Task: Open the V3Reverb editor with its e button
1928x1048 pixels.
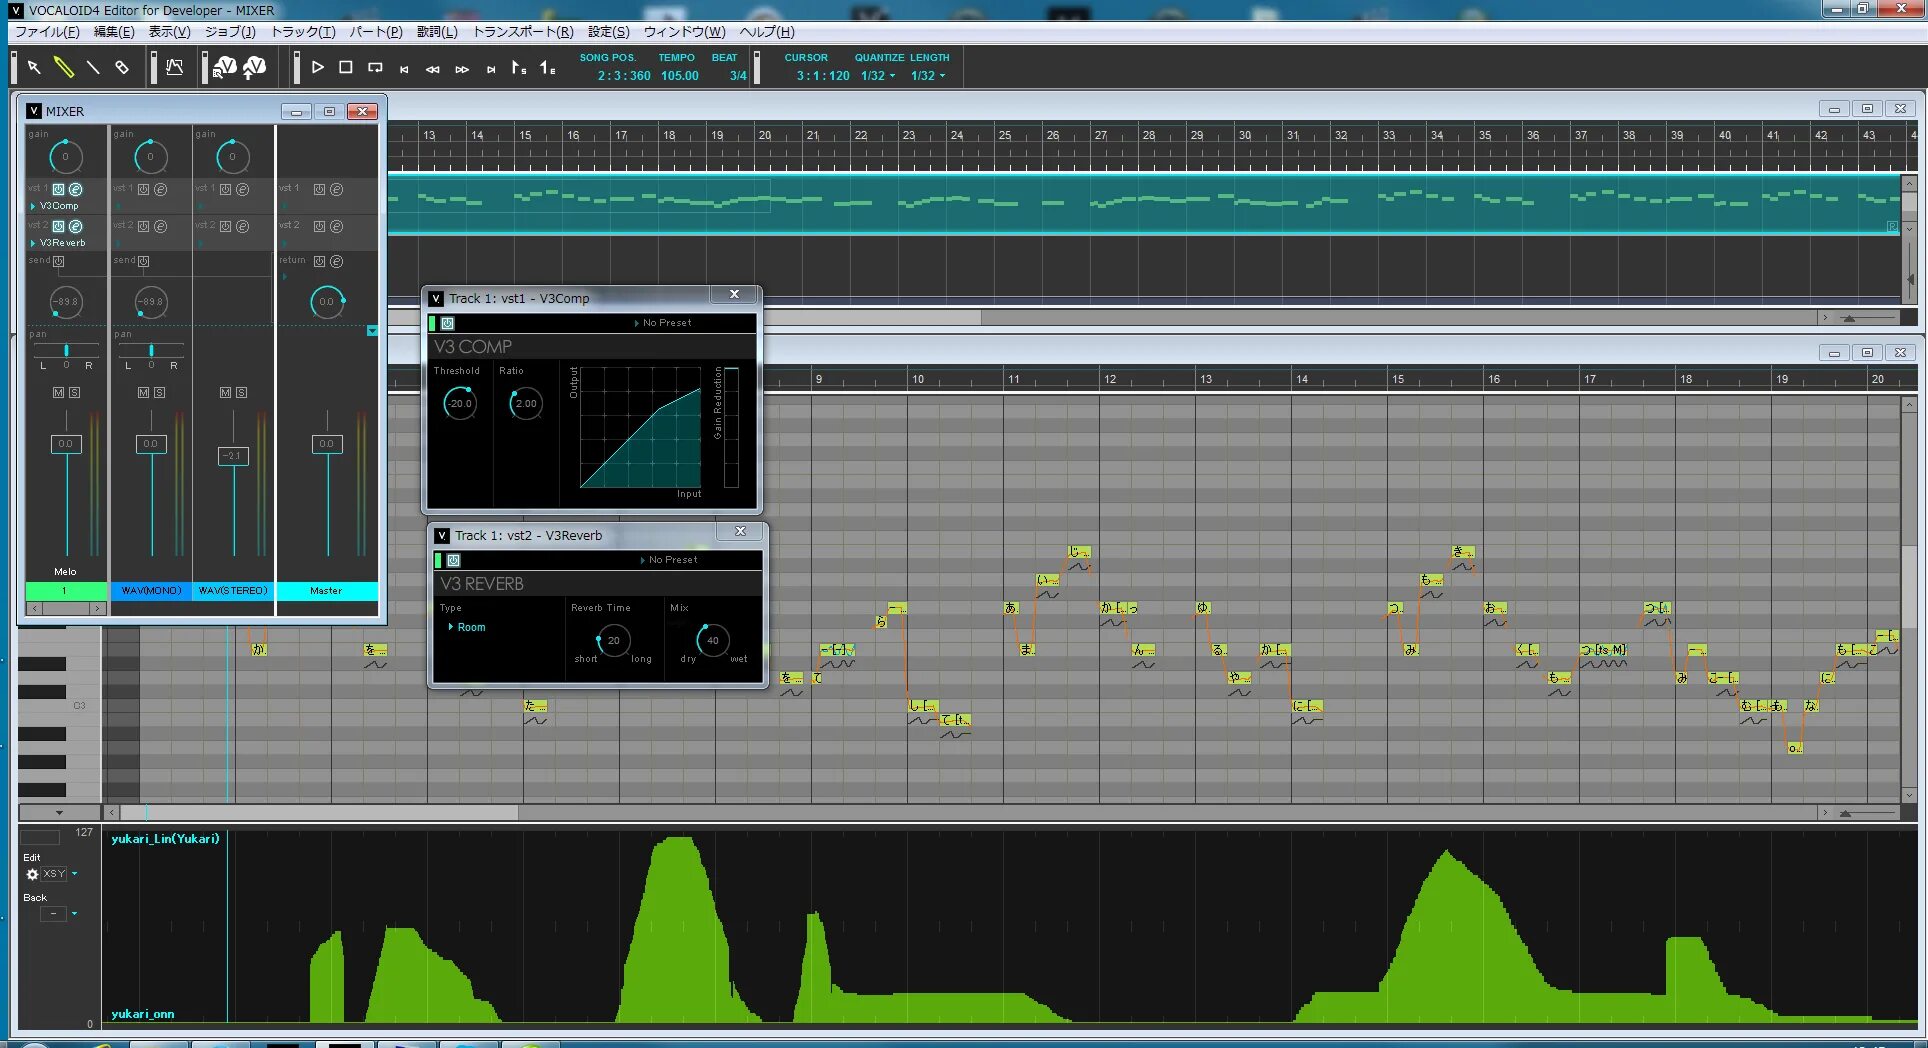Action: coord(76,227)
